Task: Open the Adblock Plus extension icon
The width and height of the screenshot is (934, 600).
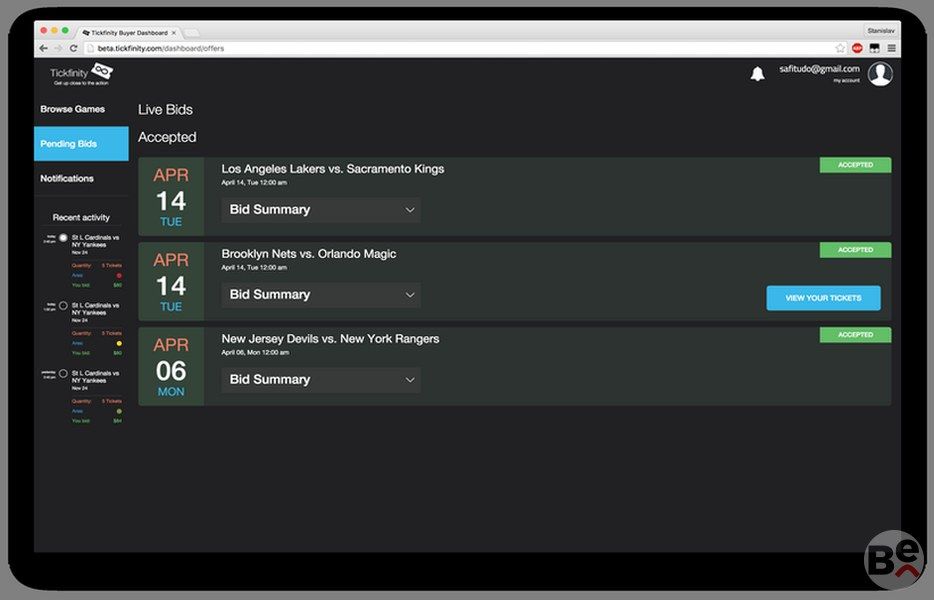Action: coord(857,48)
